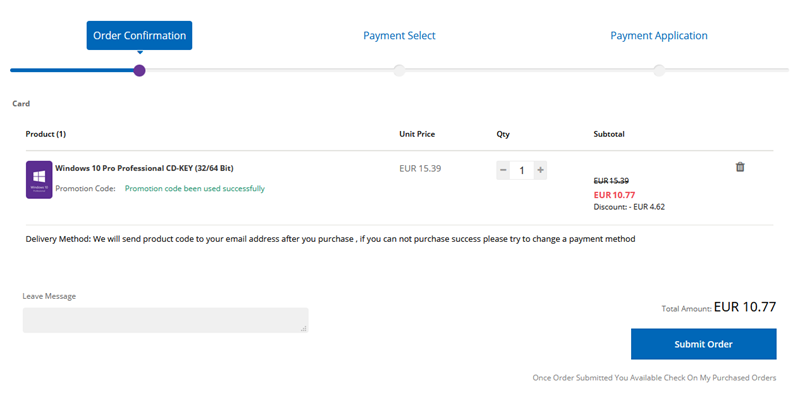
Task: Select the Order Confirmation step tab
Action: pos(139,36)
